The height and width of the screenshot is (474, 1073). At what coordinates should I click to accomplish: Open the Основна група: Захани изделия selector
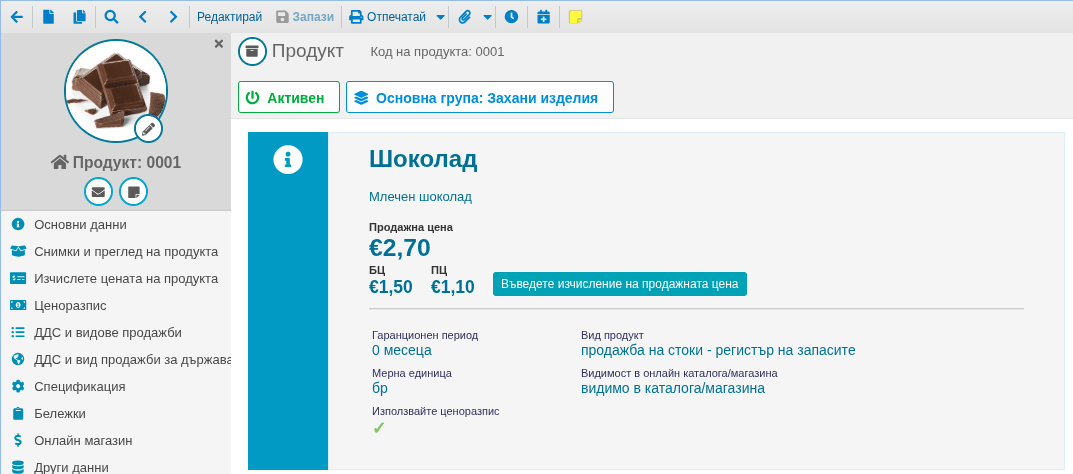point(480,98)
